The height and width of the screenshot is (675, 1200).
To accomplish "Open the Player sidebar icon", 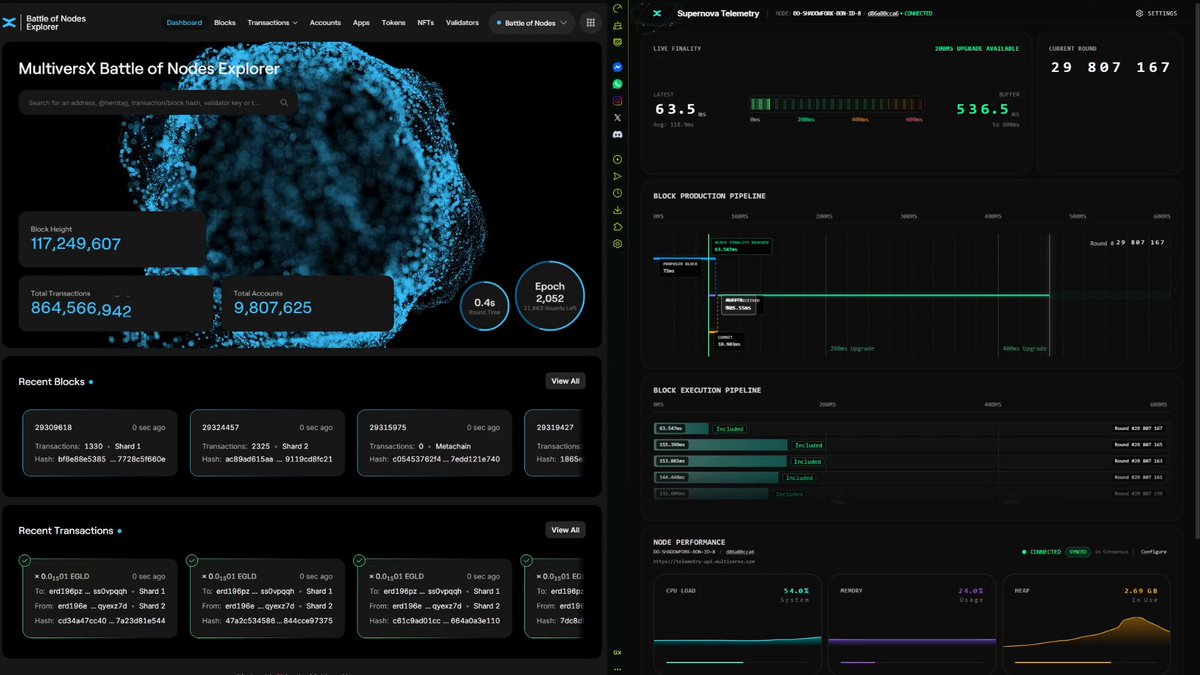I will click(618, 159).
